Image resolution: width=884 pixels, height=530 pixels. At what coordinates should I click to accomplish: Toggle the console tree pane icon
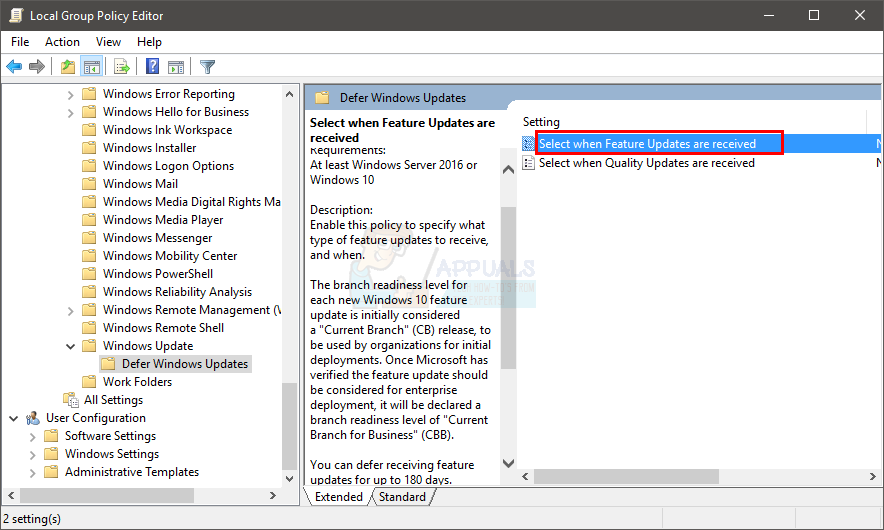pos(91,67)
